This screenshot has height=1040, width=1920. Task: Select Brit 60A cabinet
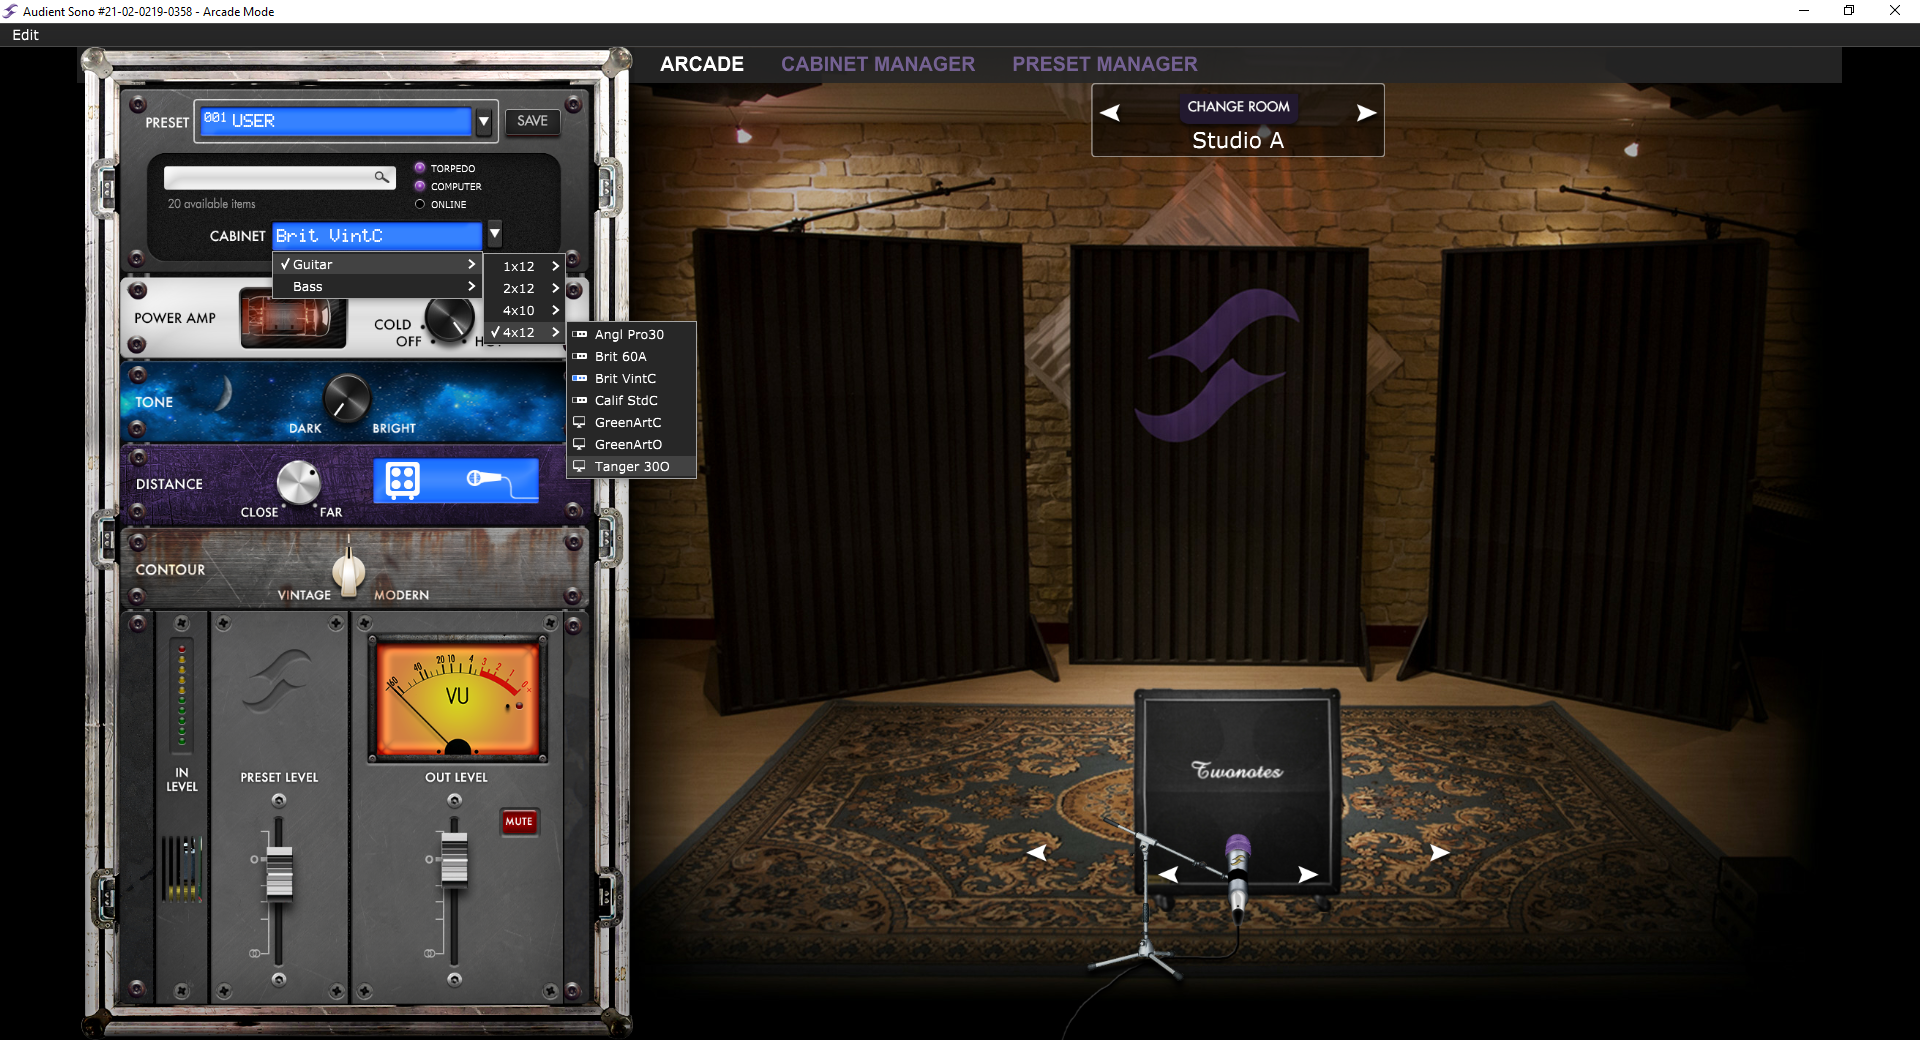coord(632,356)
